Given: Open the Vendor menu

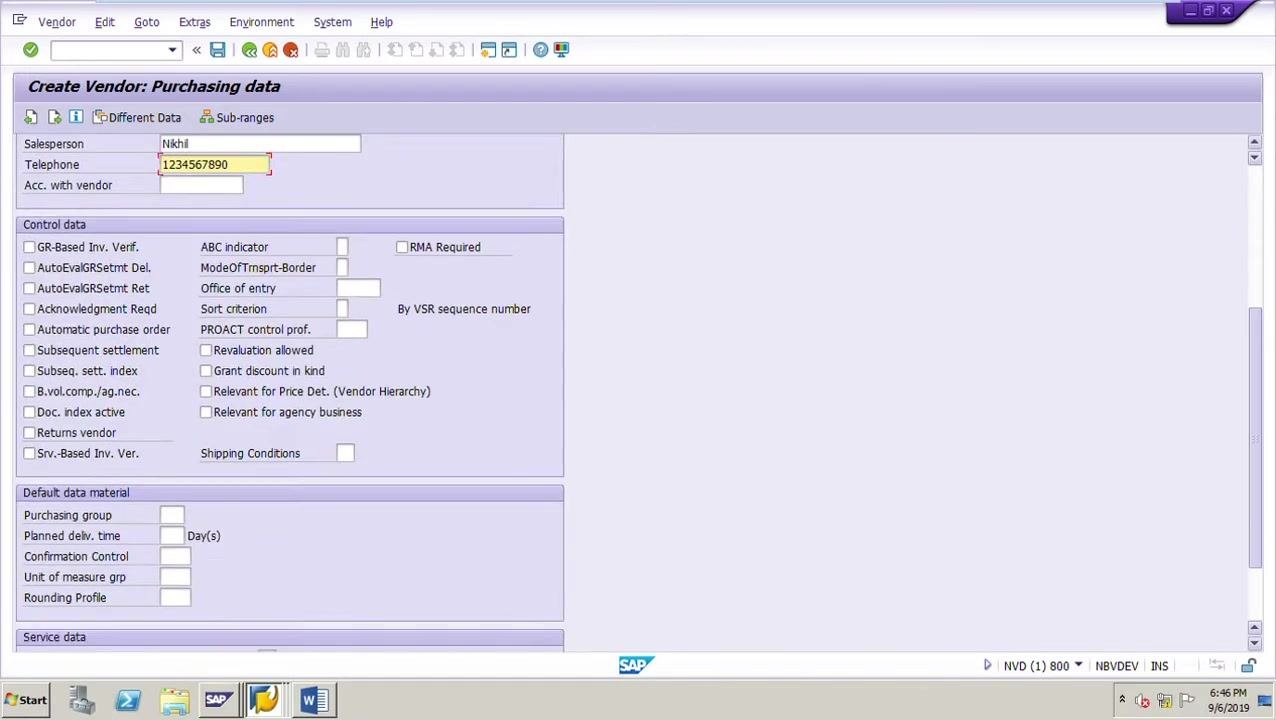Looking at the screenshot, I should coord(56,22).
